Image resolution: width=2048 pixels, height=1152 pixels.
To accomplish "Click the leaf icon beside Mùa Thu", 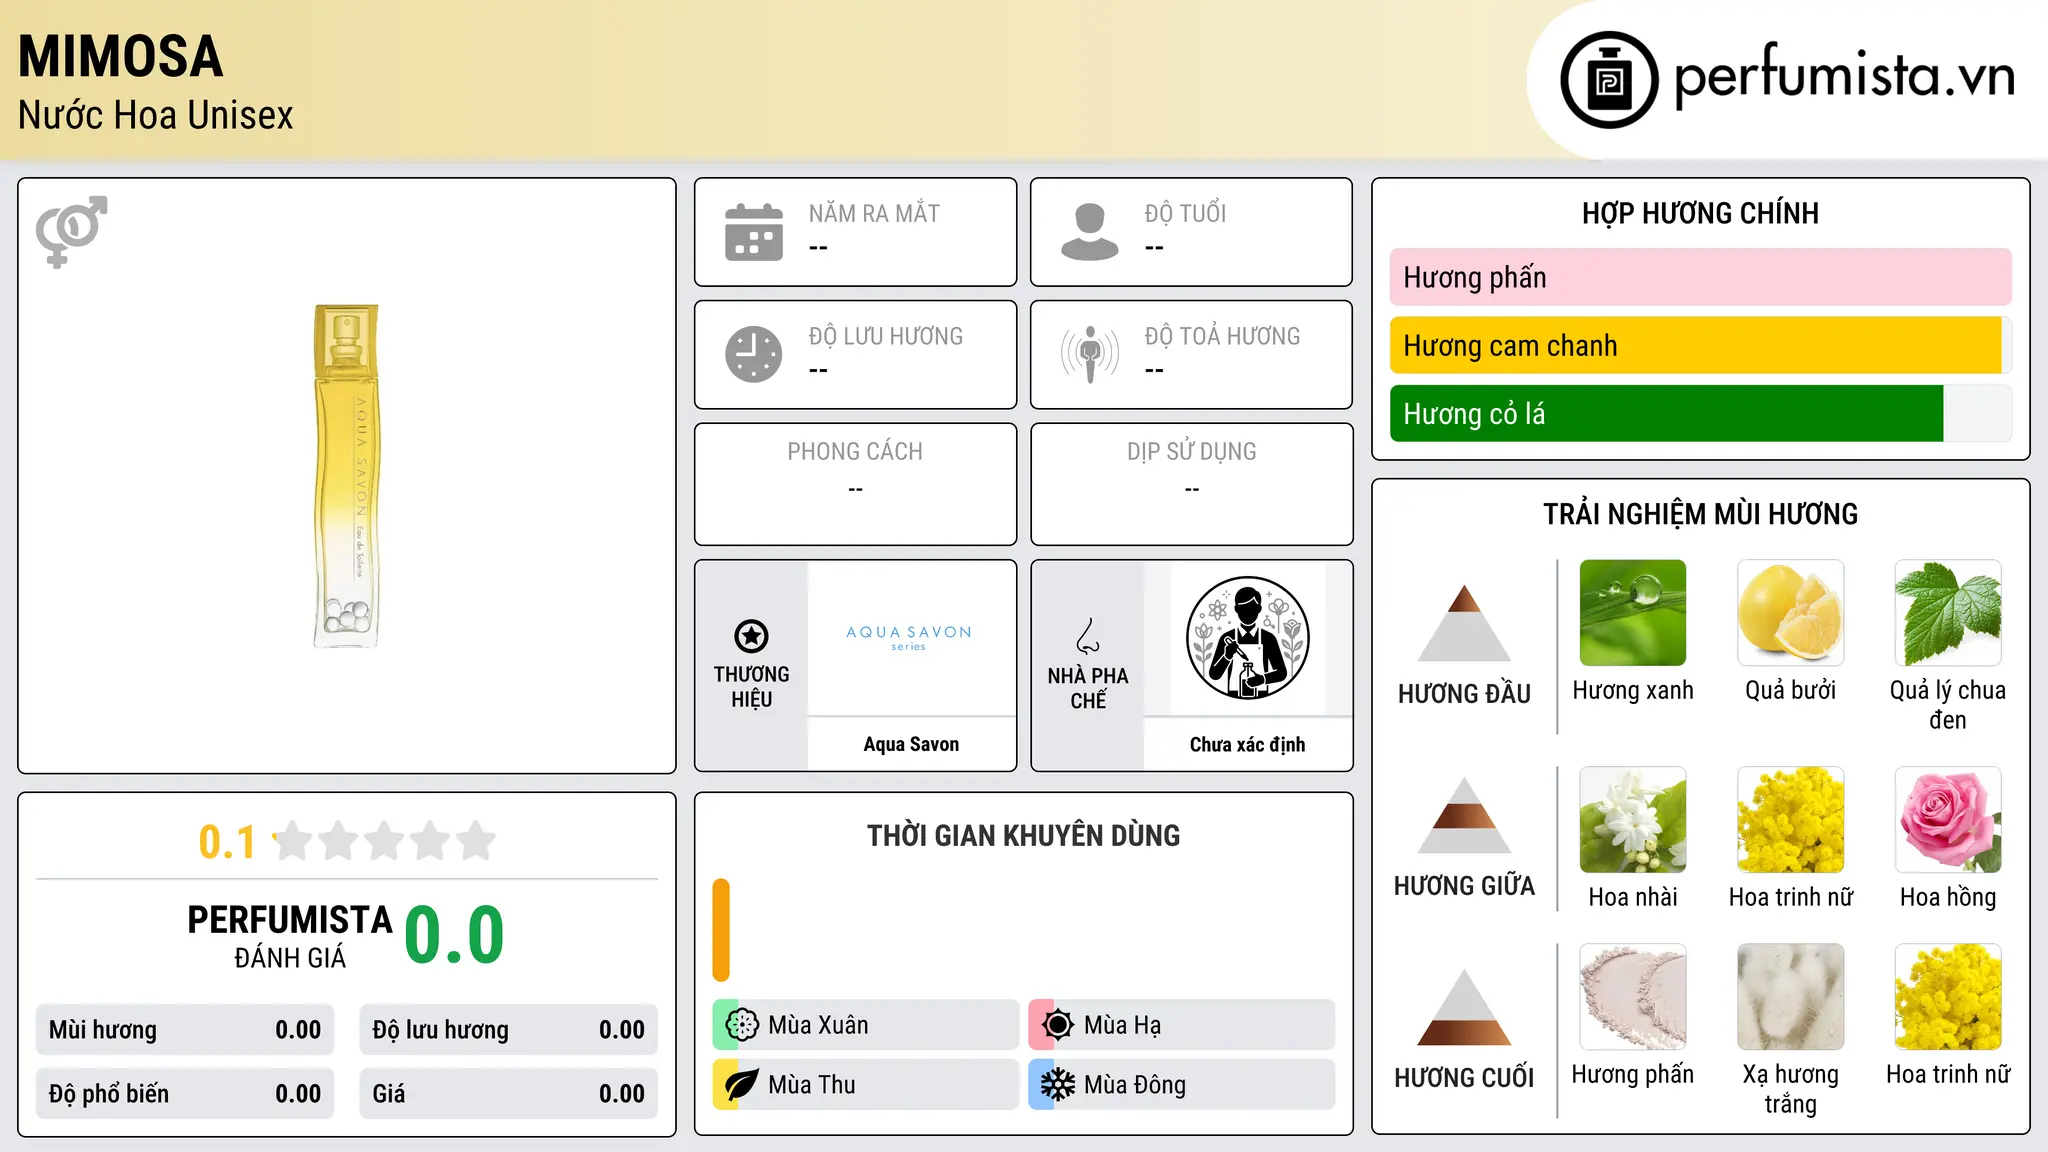I will (x=742, y=1085).
